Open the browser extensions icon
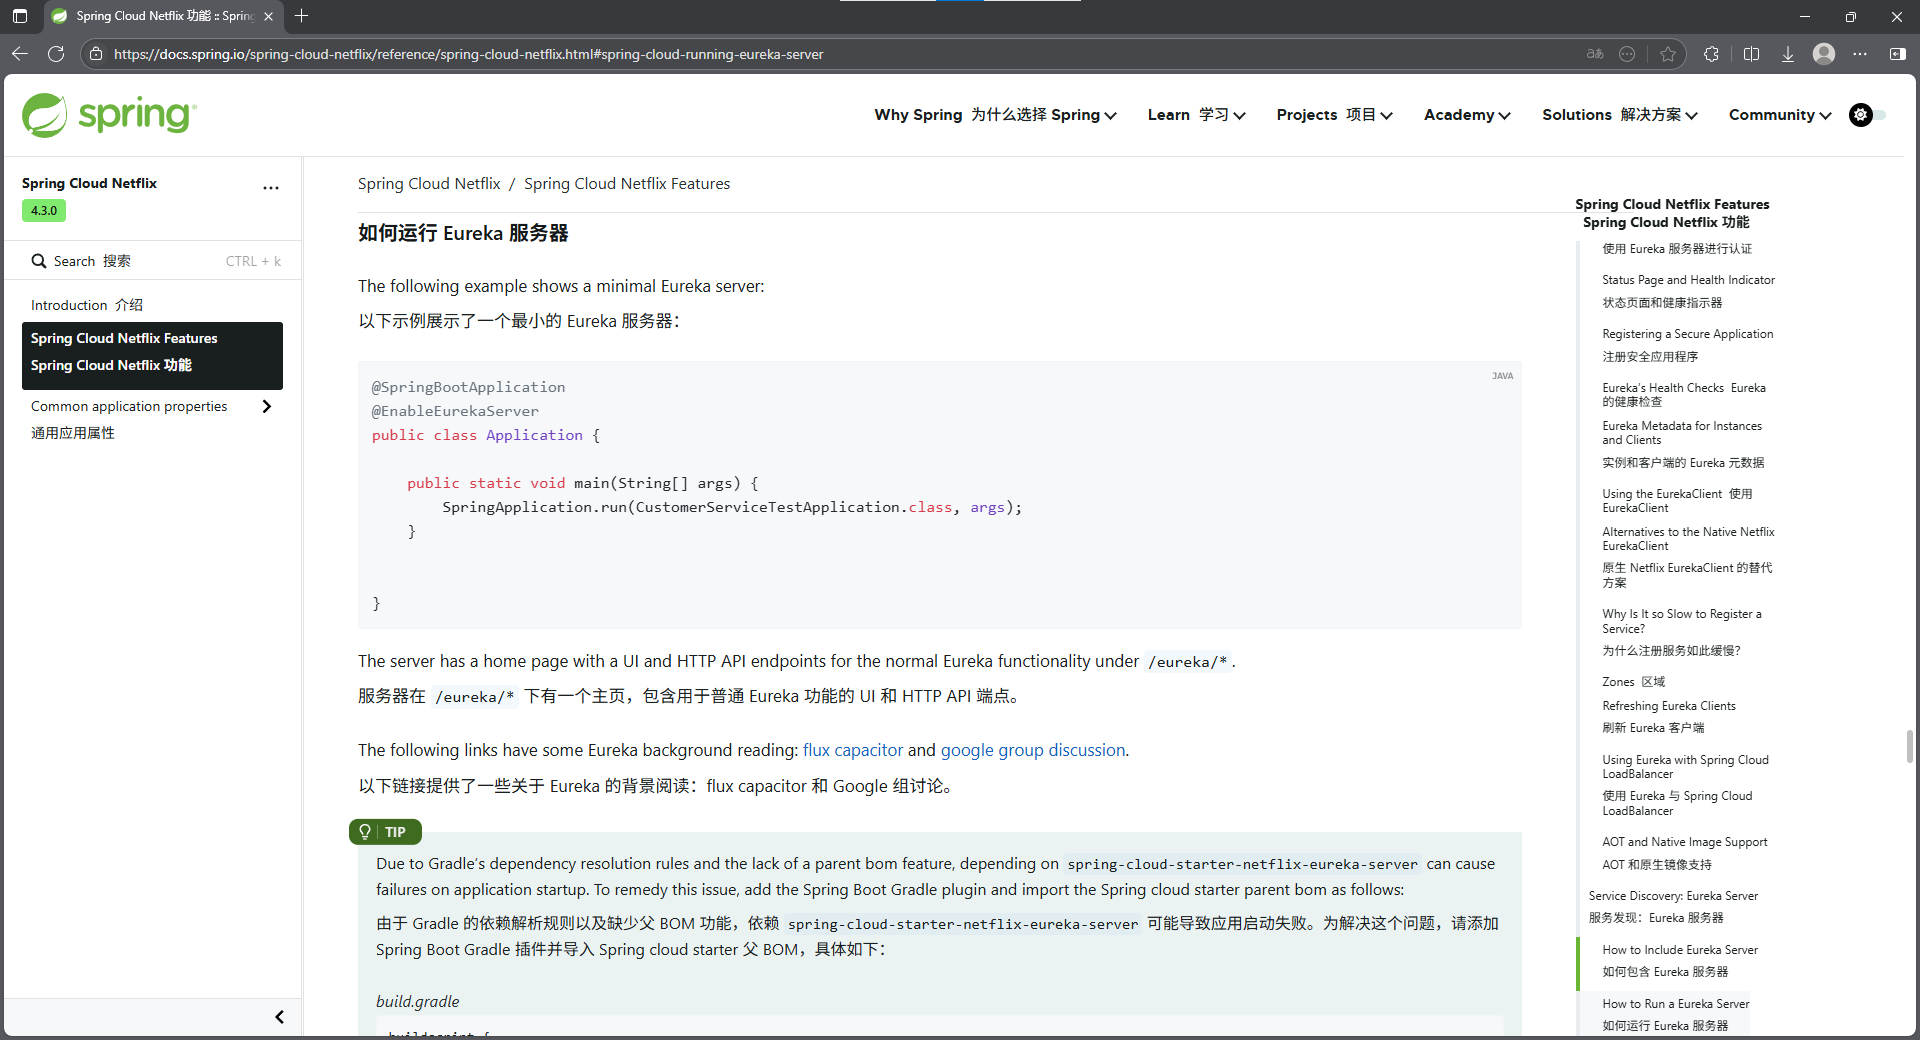The height and width of the screenshot is (1040, 1920). (1711, 54)
